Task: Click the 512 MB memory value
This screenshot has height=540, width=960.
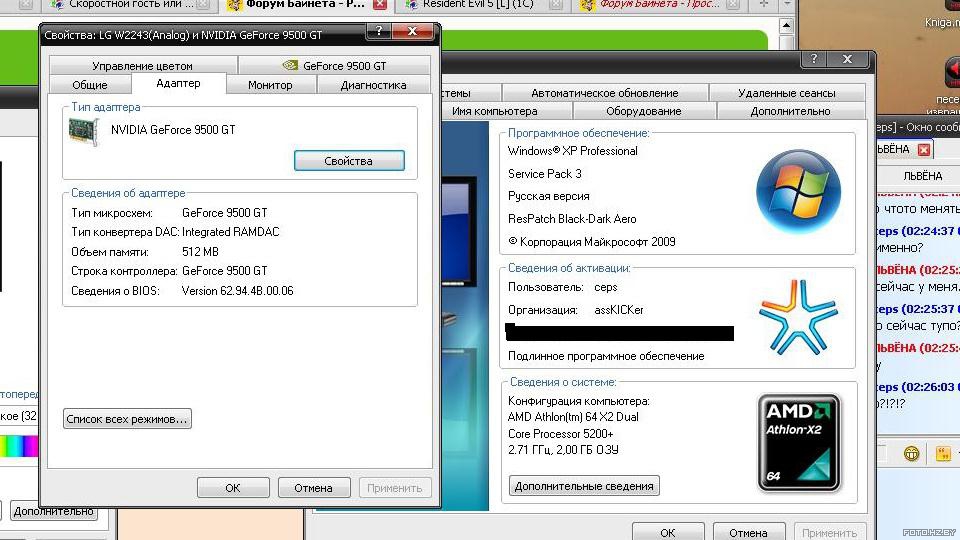Action: click(x=200, y=252)
